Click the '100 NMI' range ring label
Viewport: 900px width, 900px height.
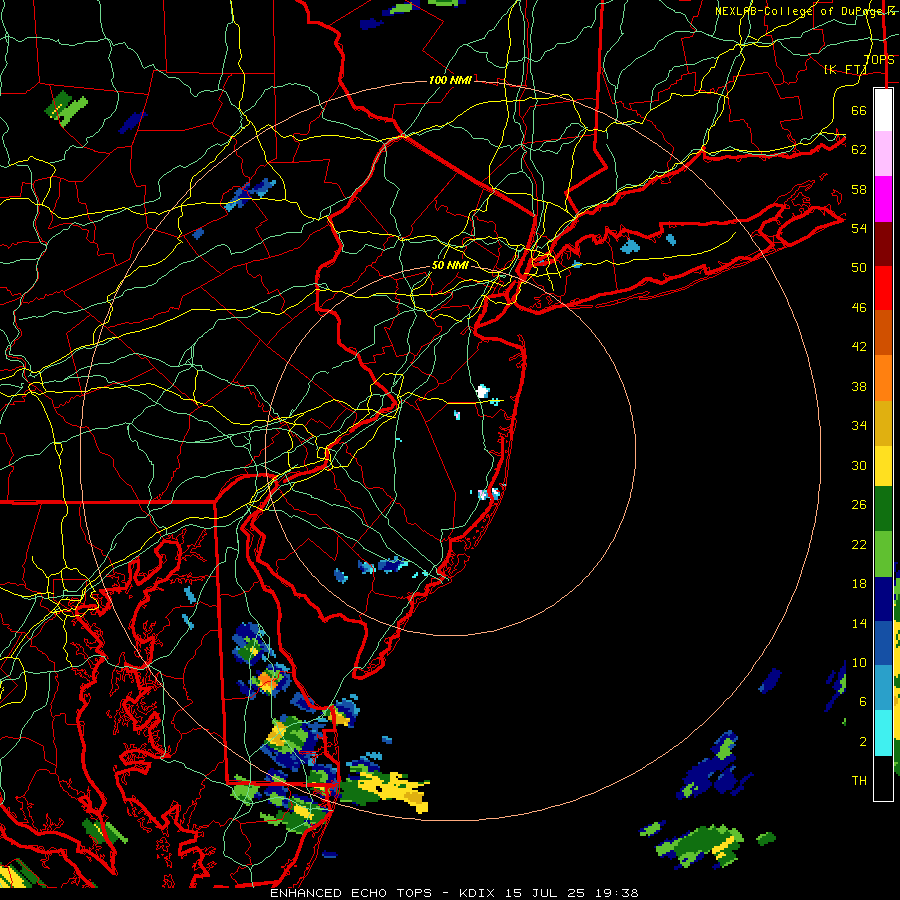[x=450, y=80]
